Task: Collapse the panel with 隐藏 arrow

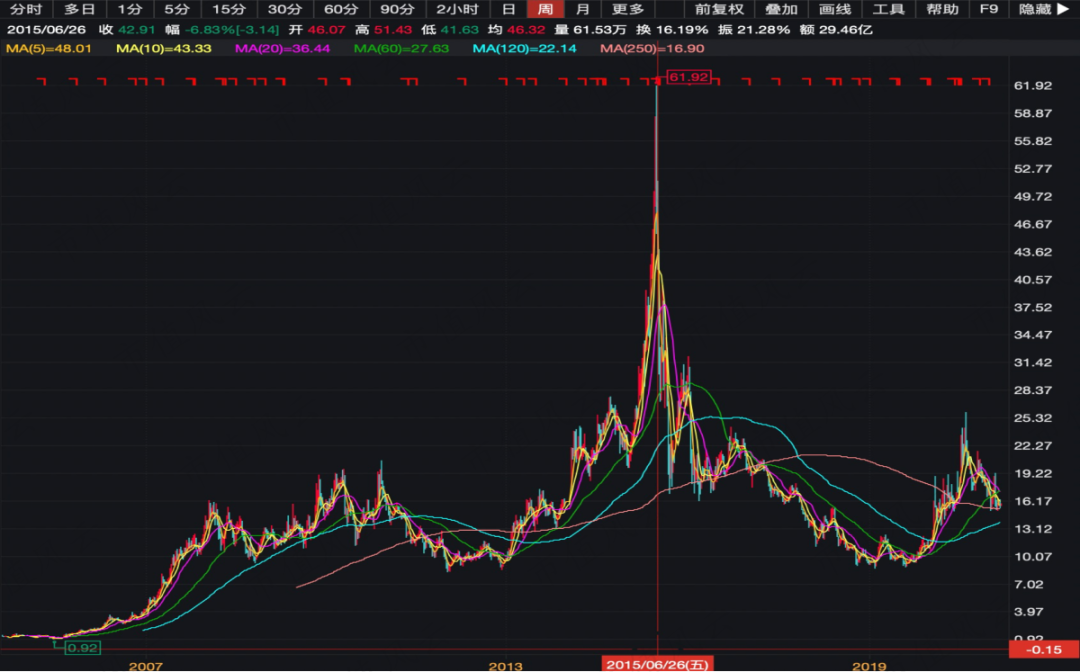Action: pyautogui.click(x=1042, y=9)
